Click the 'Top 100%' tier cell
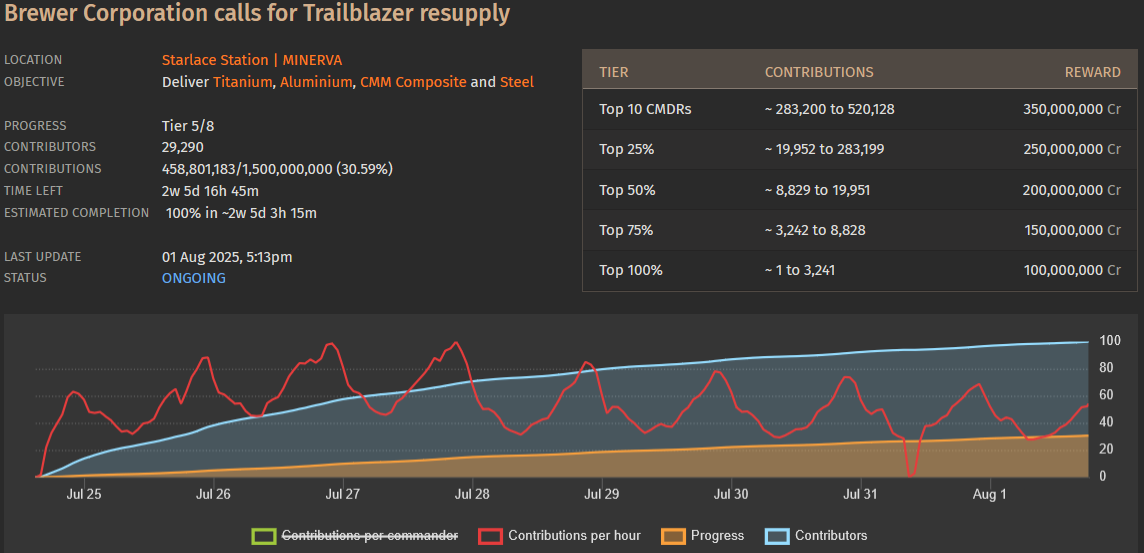Image resolution: width=1144 pixels, height=553 pixels. pos(630,271)
